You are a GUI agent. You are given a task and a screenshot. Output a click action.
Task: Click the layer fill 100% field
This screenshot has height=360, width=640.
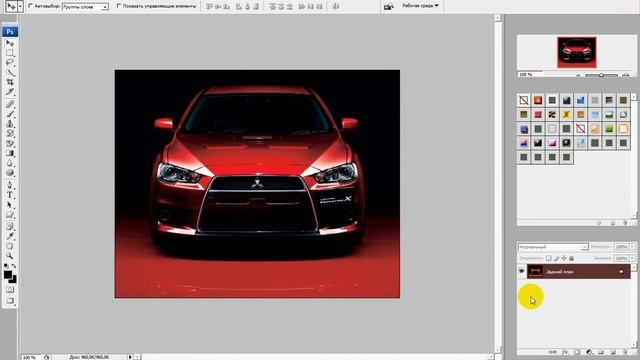tap(622, 258)
